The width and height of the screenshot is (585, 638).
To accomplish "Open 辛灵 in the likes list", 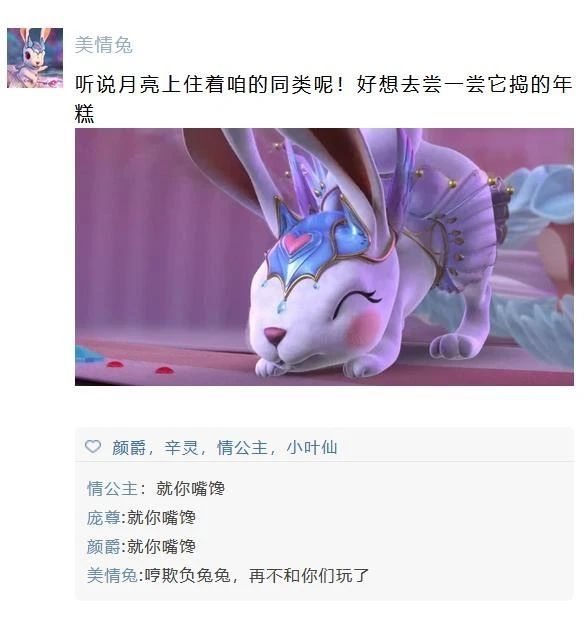I will pos(181,448).
